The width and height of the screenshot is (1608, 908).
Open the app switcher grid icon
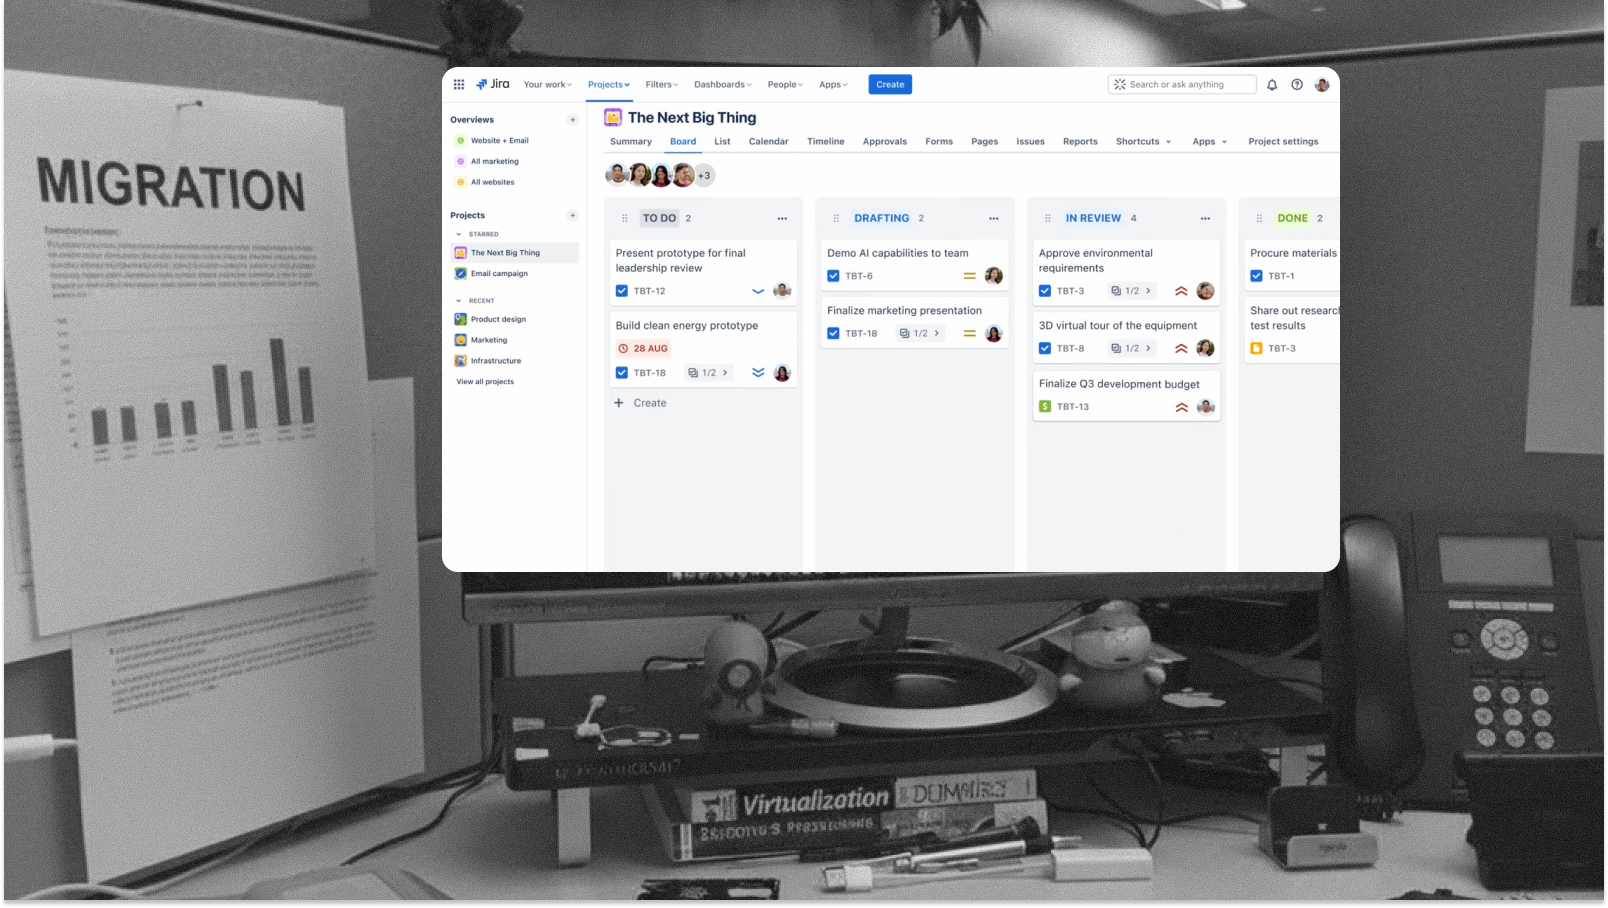coord(459,85)
